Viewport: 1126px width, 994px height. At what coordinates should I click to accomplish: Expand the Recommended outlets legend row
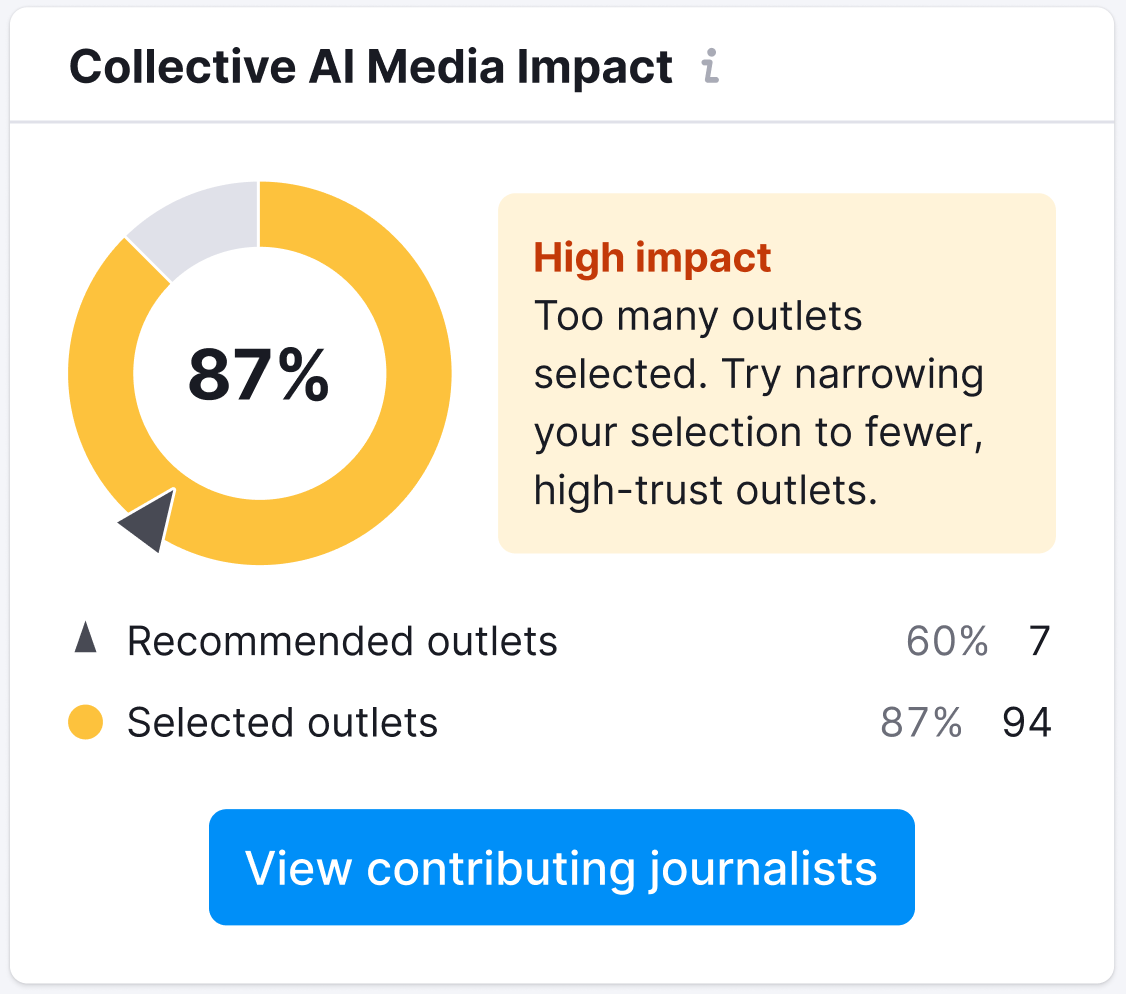(x=342, y=641)
